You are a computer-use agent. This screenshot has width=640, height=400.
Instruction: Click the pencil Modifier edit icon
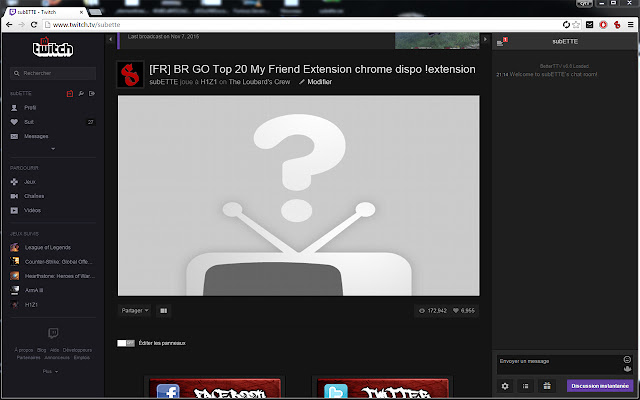(x=302, y=82)
